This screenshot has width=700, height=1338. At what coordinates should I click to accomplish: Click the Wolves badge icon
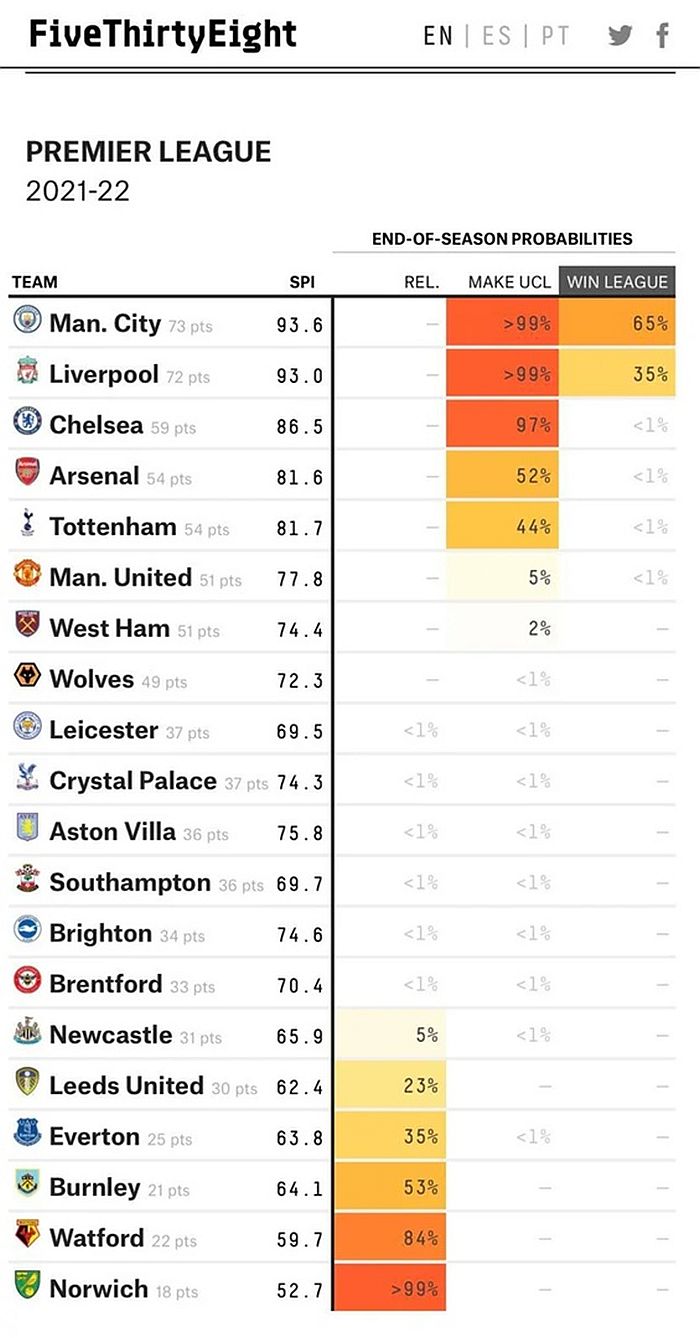pos(27,676)
